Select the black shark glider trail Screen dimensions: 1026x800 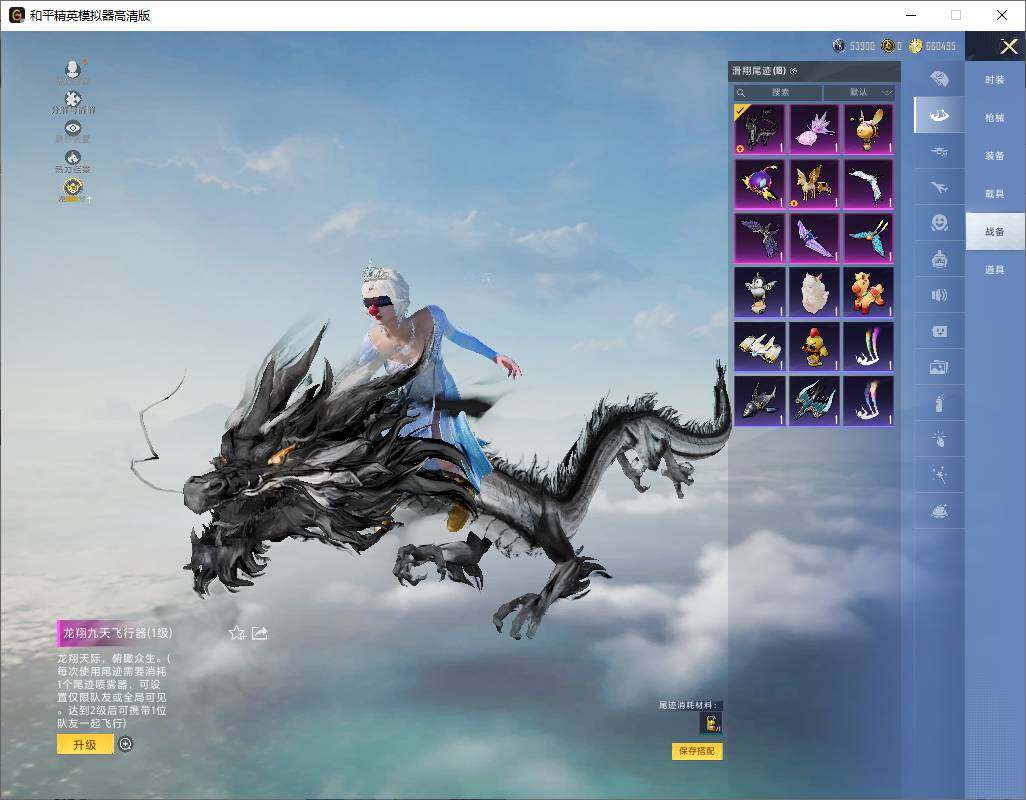point(759,401)
